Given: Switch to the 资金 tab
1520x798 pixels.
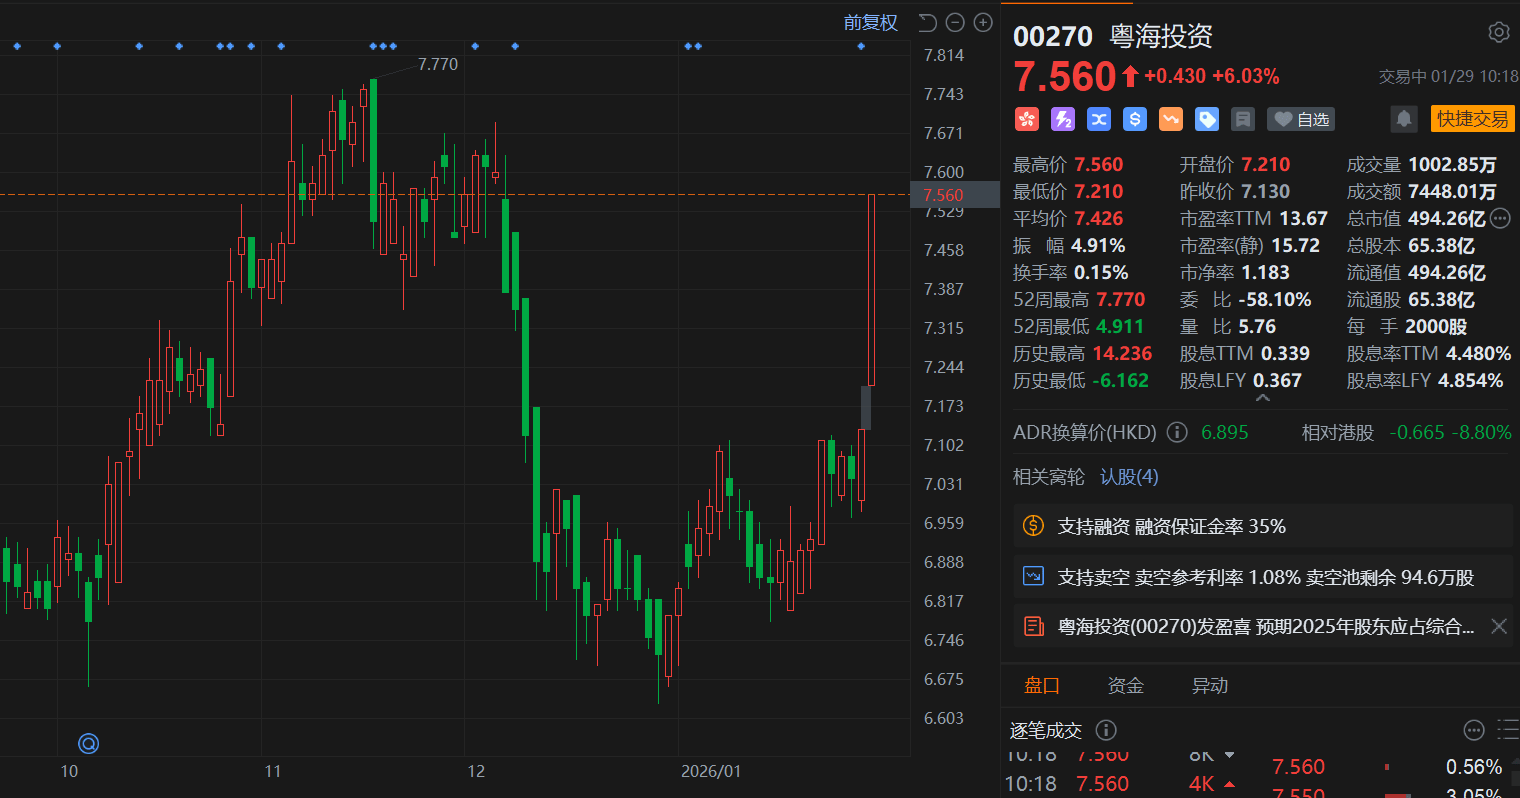Looking at the screenshot, I should point(1125,686).
